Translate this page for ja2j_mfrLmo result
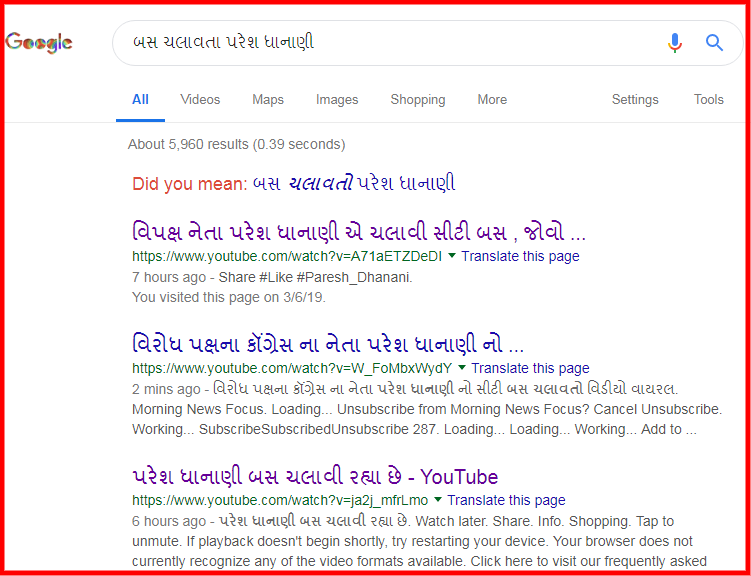Screen dimensions: 751x576 coord(507,500)
